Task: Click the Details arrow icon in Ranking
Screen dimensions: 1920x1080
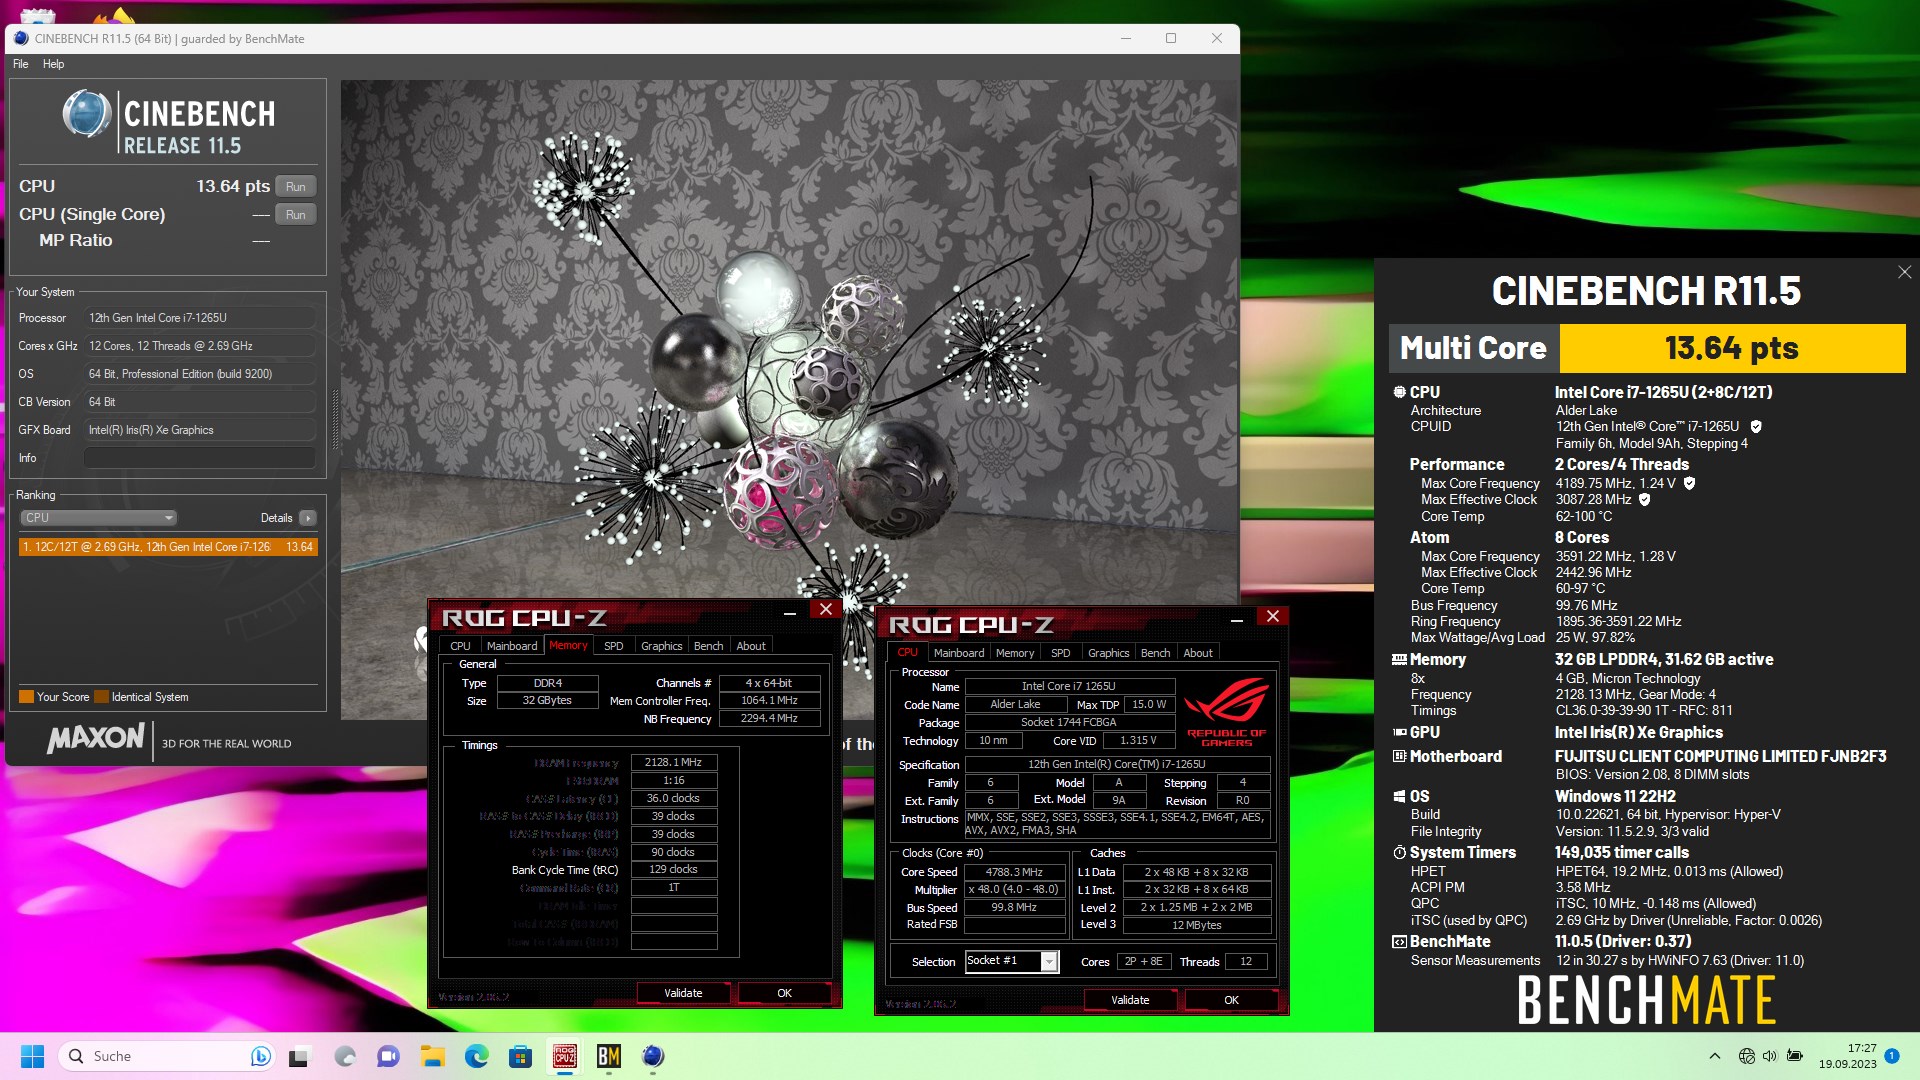Action: [308, 518]
